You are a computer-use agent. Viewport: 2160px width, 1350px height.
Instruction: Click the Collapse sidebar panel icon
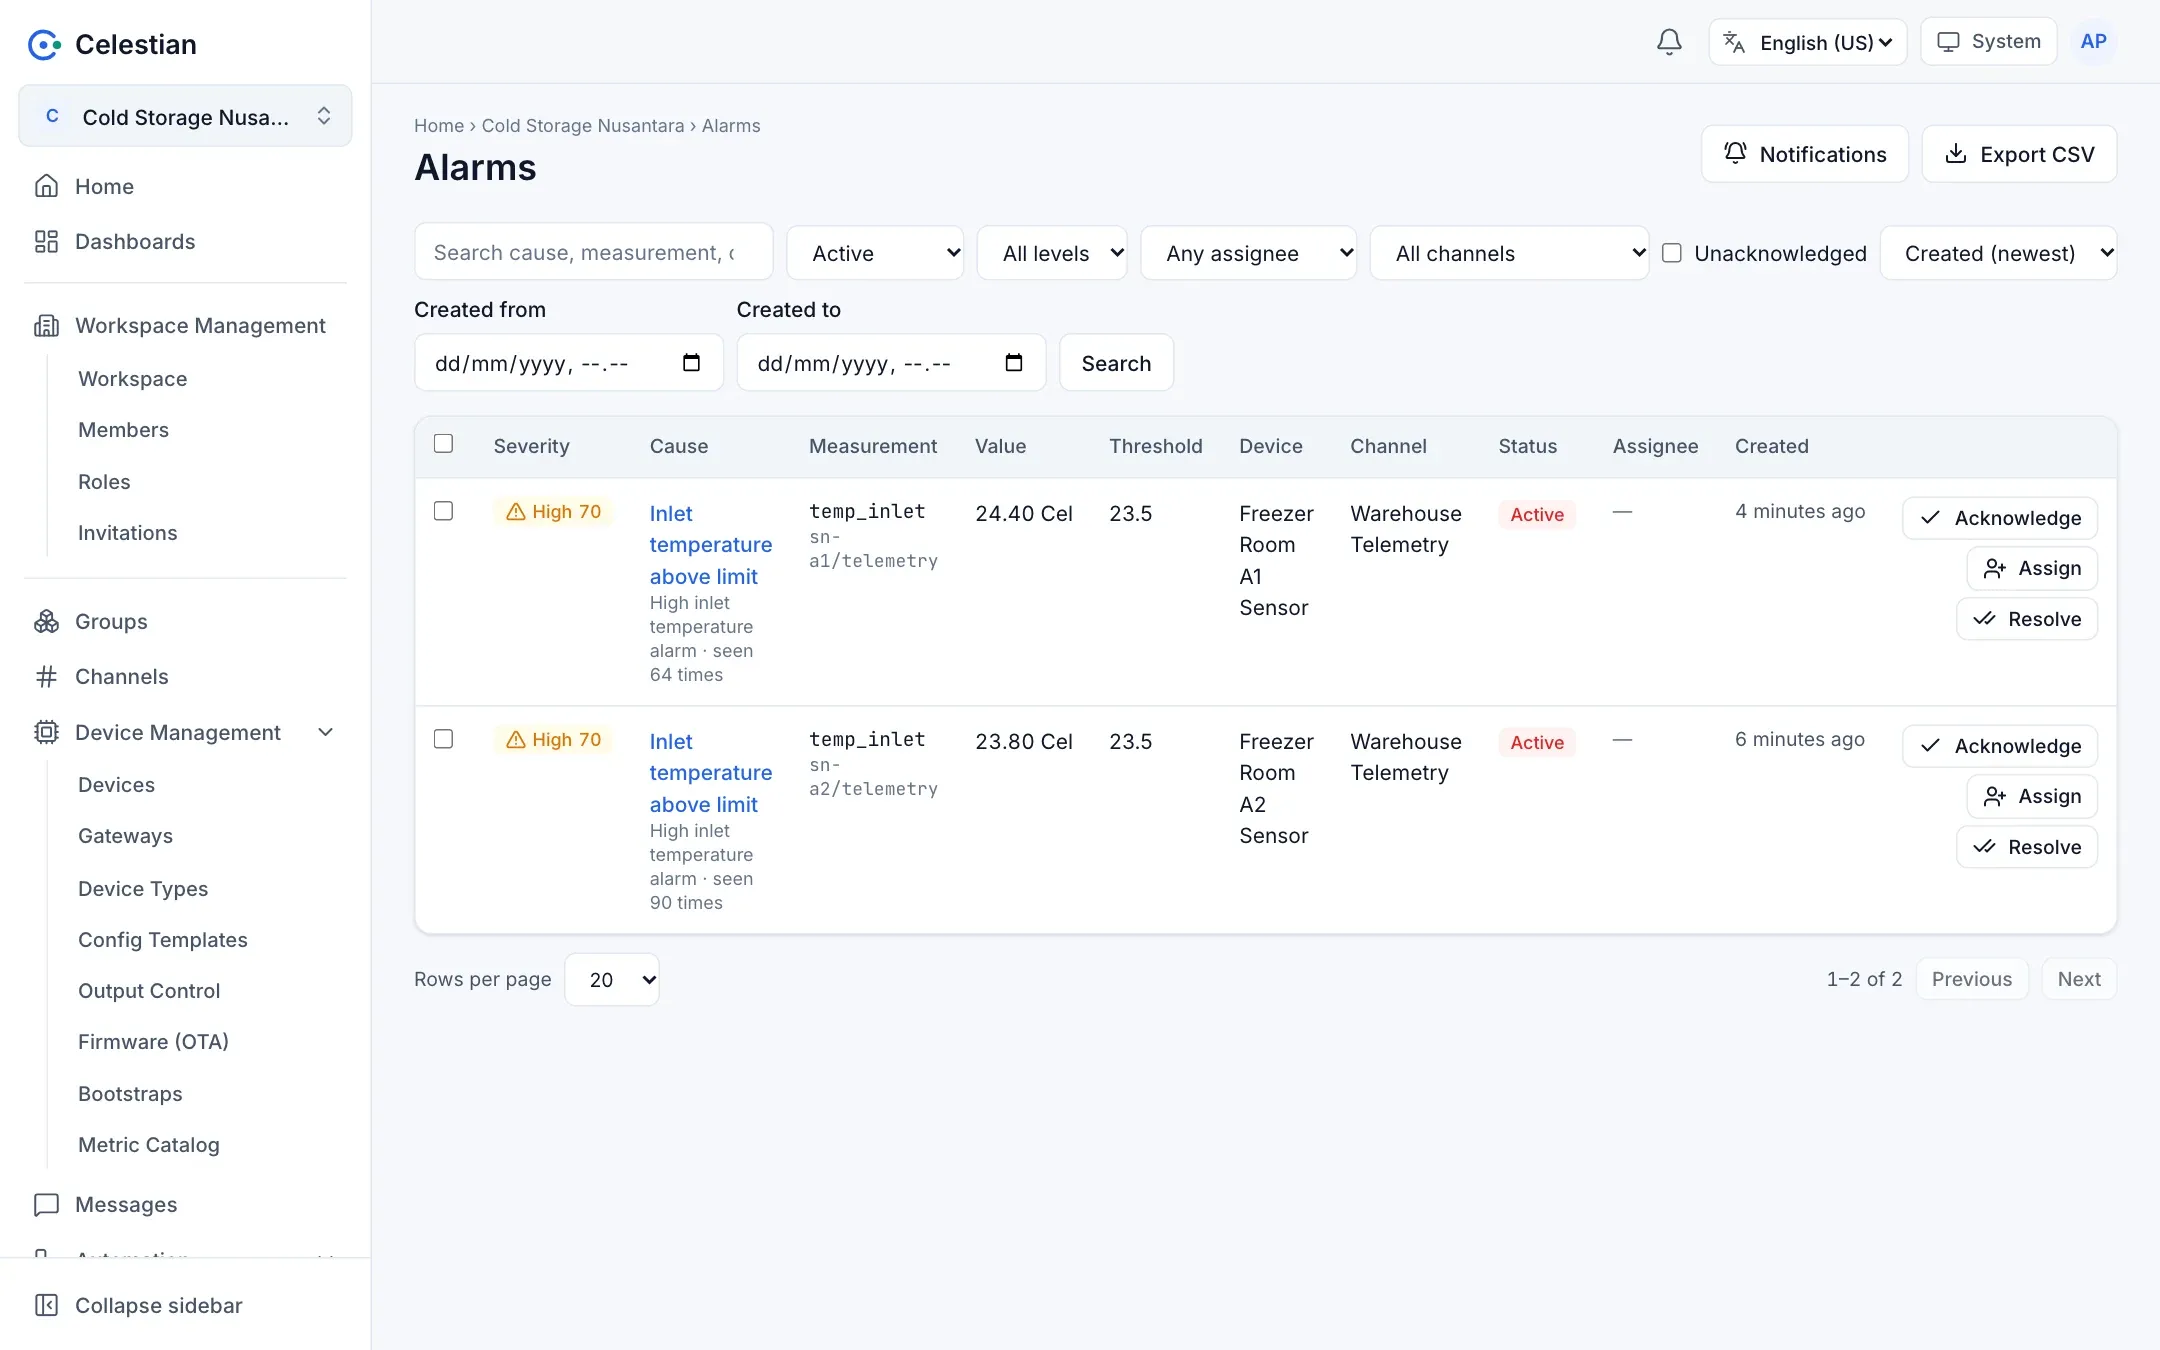46,1305
